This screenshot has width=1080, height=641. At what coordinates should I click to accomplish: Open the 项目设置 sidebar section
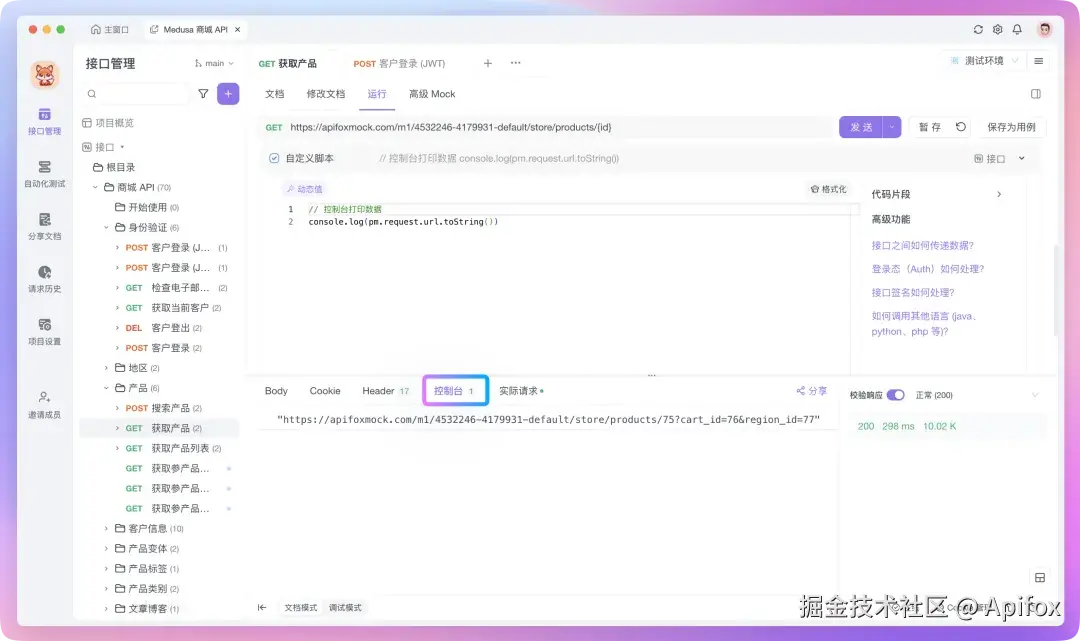click(x=44, y=332)
